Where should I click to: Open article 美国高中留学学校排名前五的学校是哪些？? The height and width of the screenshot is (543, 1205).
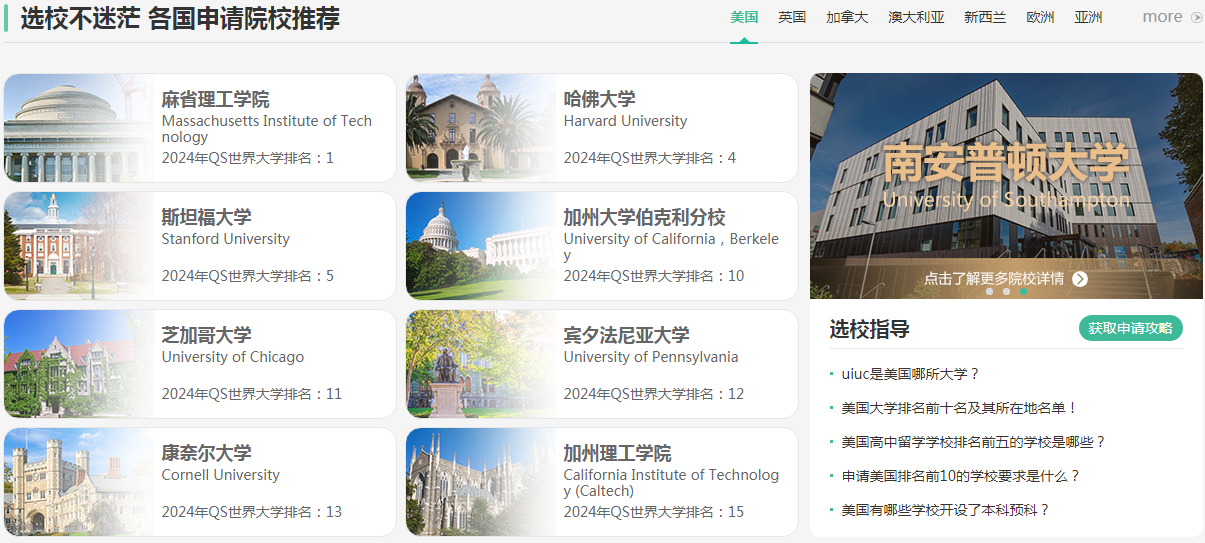pos(973,442)
